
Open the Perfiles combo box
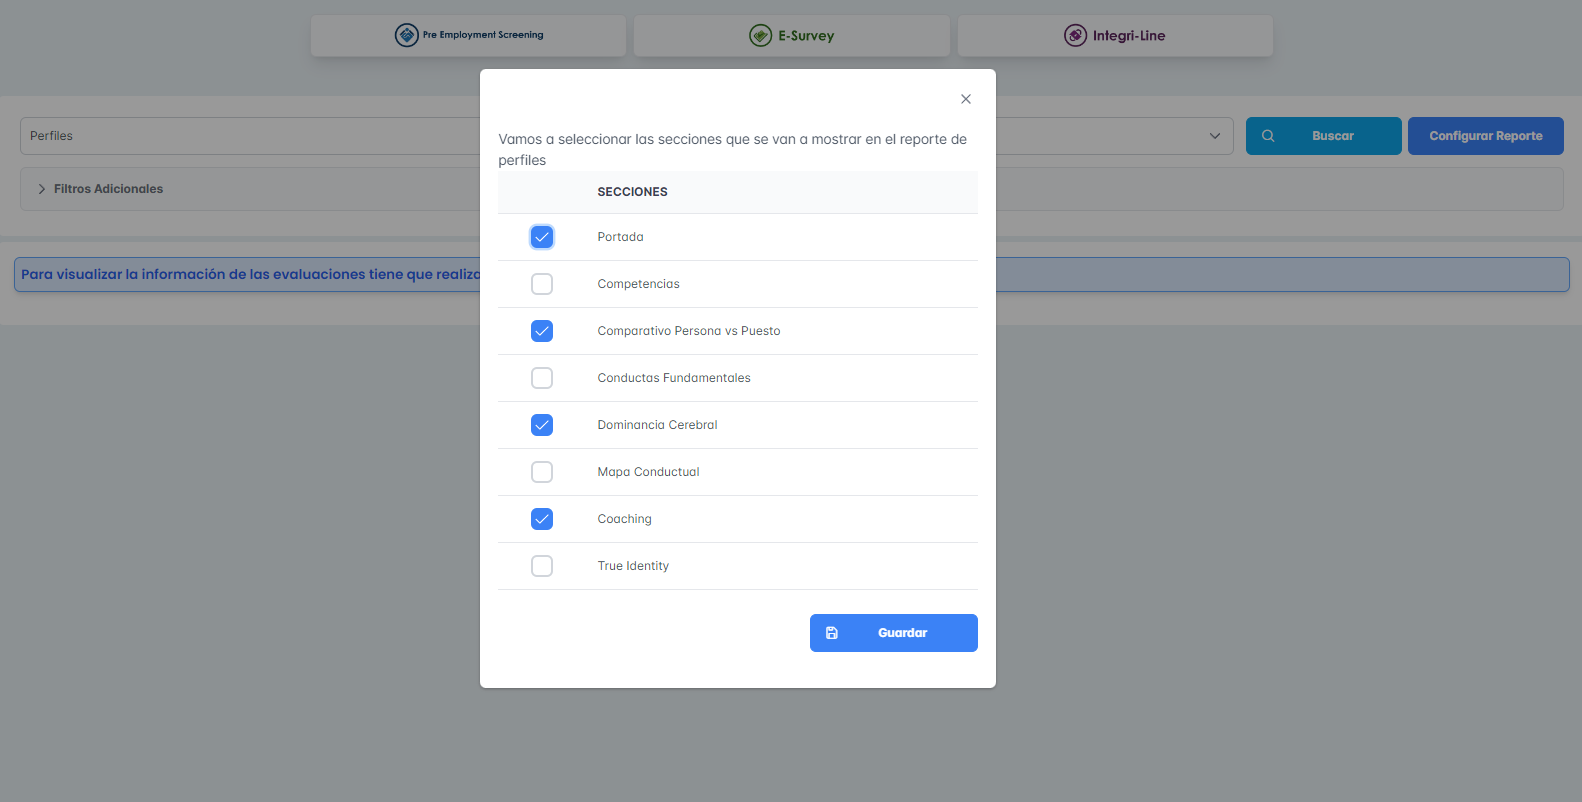[x=250, y=136]
